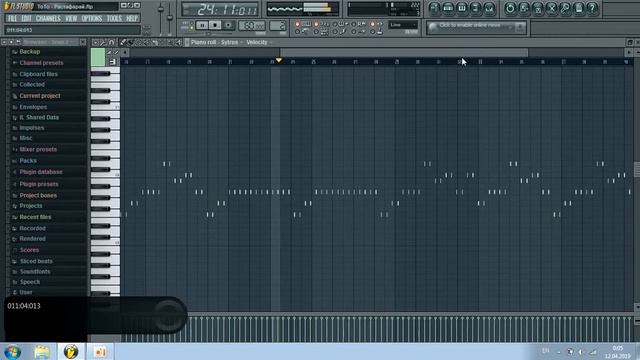Viewport: 640px width, 360px height.
Task: Expand the Channel presets folder
Action: pyautogui.click(x=41, y=63)
